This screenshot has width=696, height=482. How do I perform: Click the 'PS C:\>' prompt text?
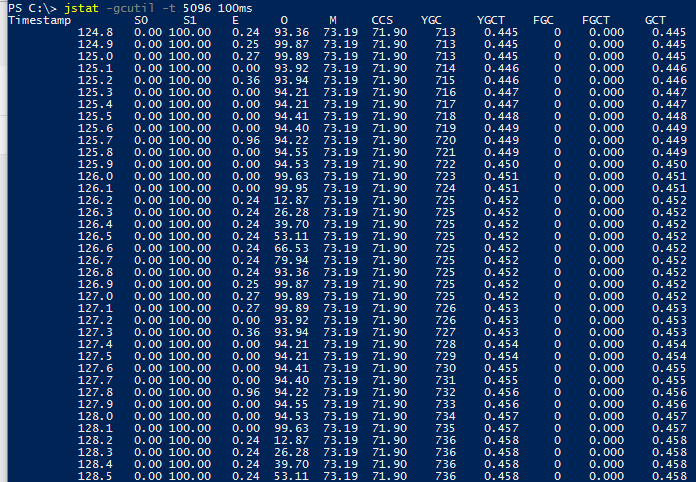point(32,8)
